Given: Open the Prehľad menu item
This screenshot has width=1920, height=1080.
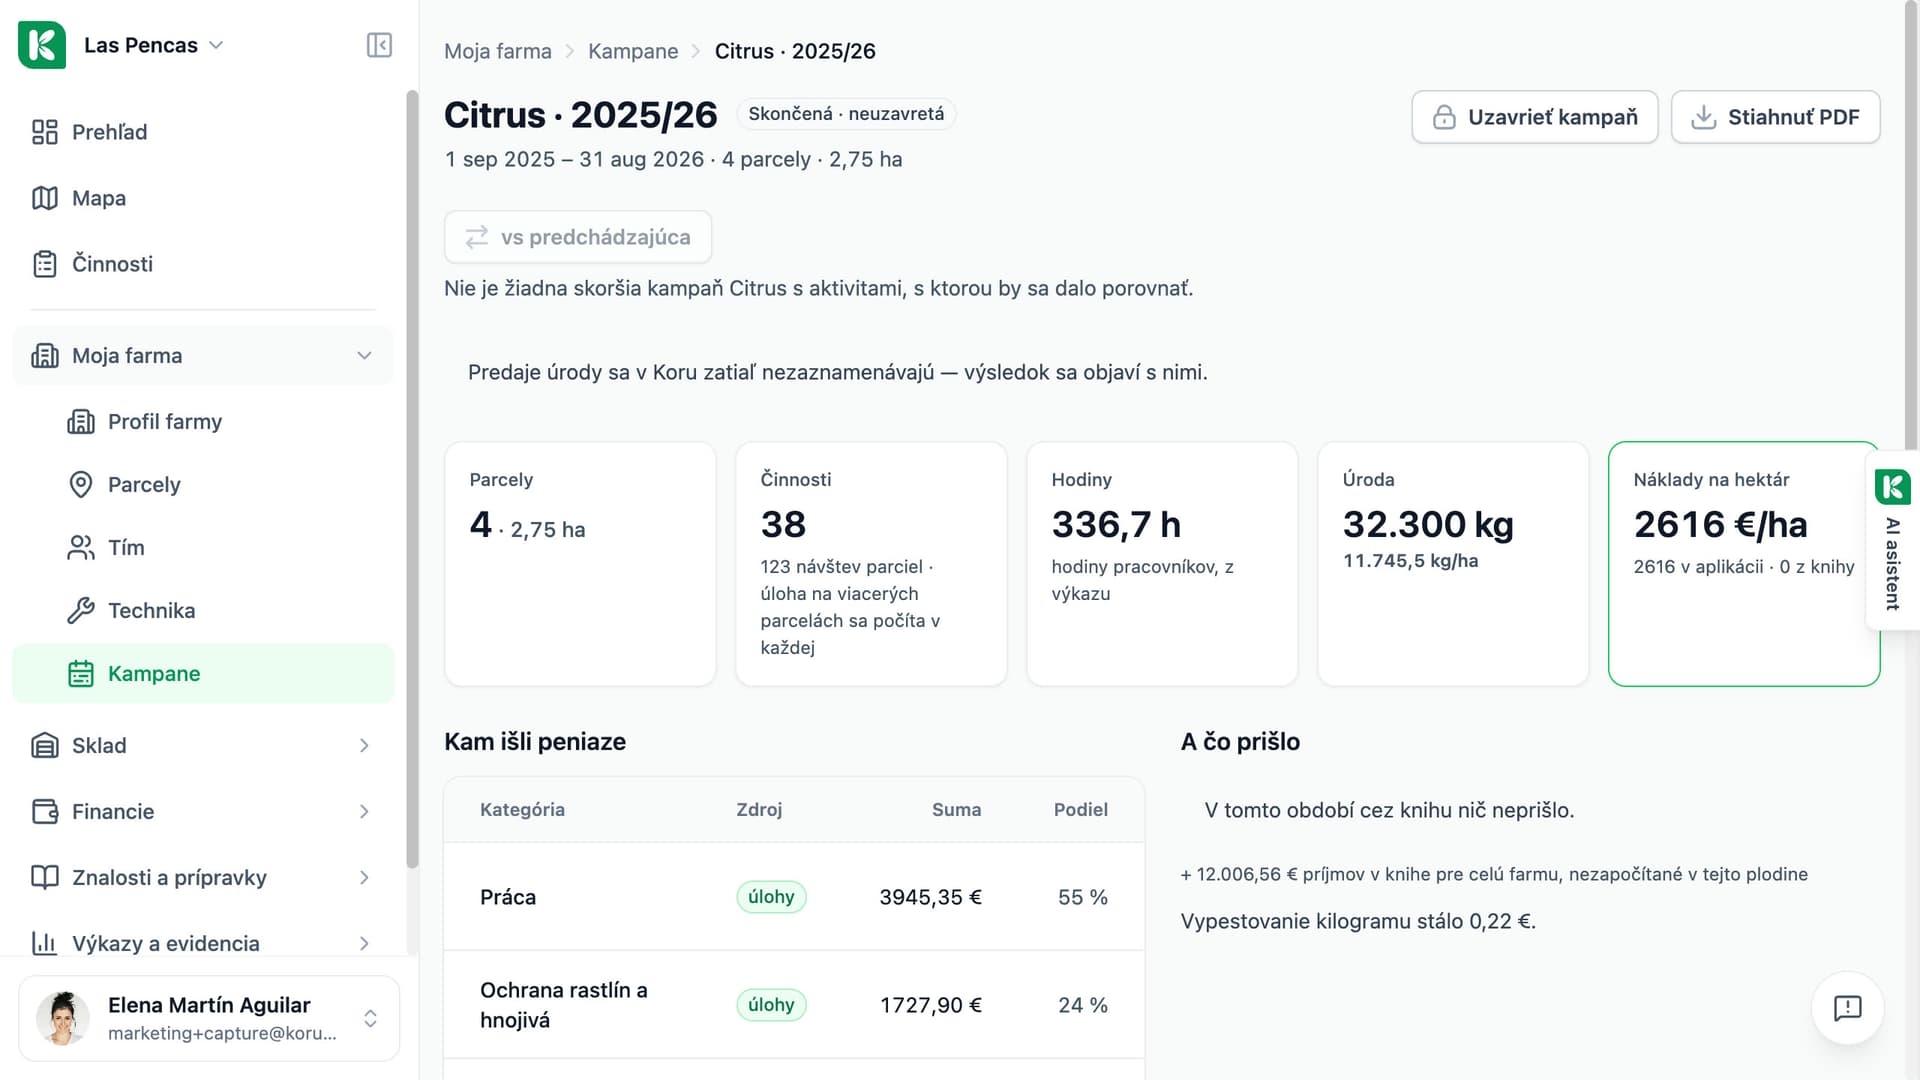Looking at the screenshot, I should coord(203,132).
